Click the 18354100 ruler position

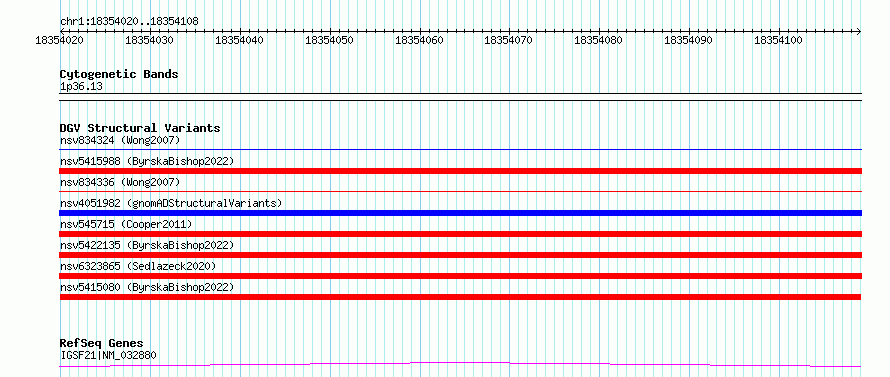[779, 41]
